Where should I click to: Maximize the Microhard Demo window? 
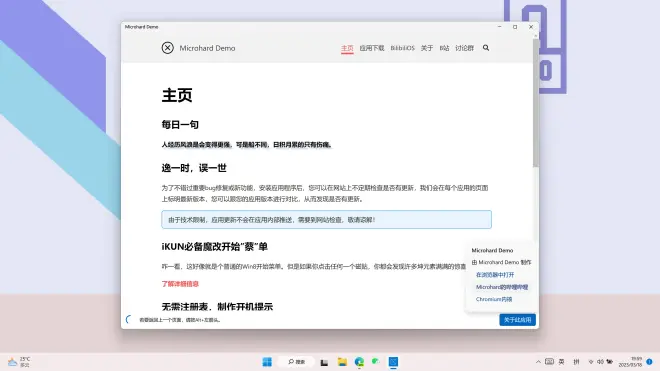tap(515, 27)
